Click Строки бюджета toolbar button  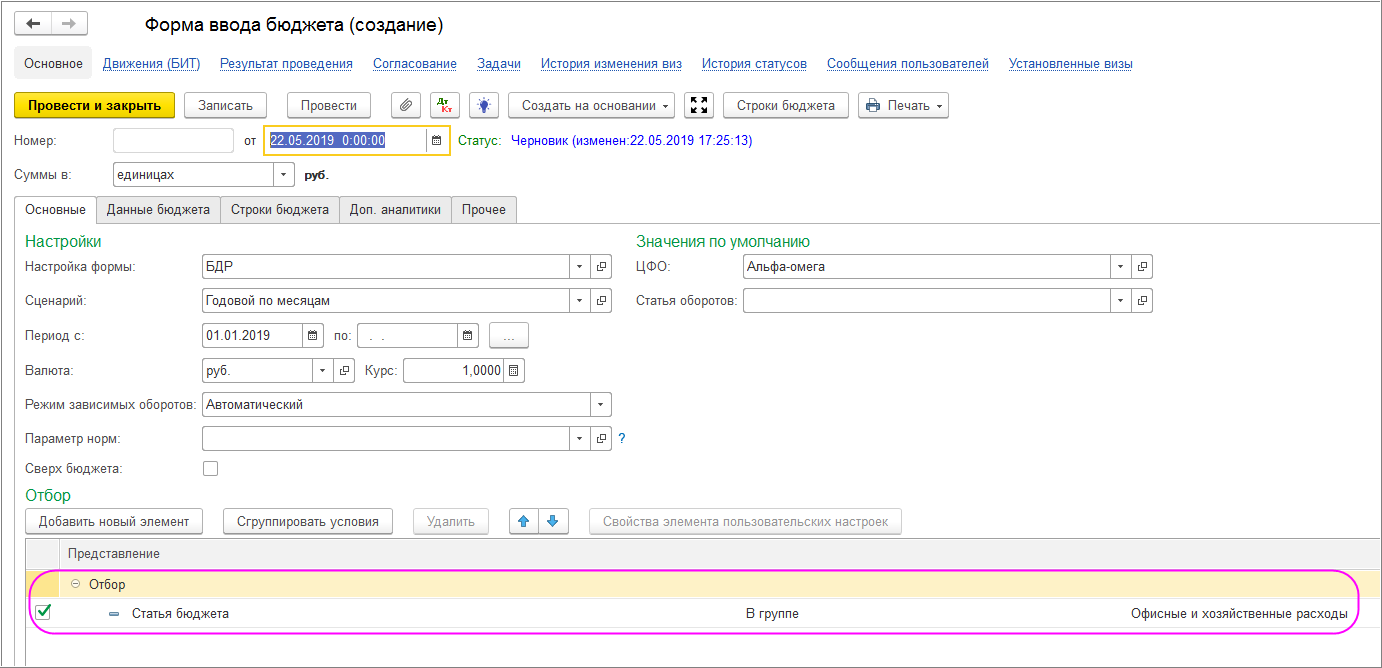tap(786, 105)
